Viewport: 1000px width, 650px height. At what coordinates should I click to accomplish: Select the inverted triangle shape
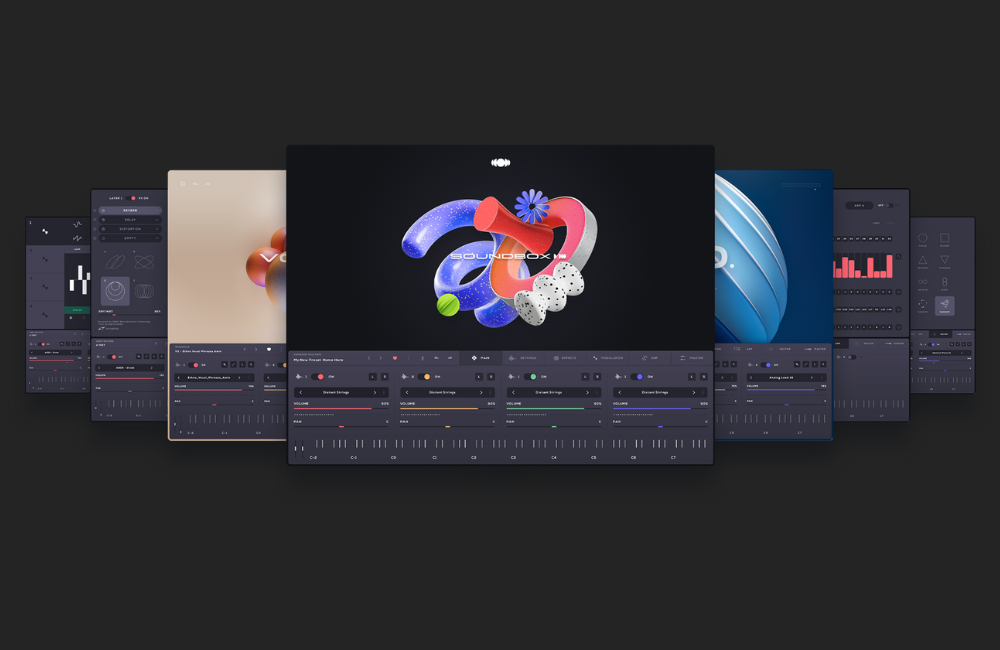coord(945,260)
